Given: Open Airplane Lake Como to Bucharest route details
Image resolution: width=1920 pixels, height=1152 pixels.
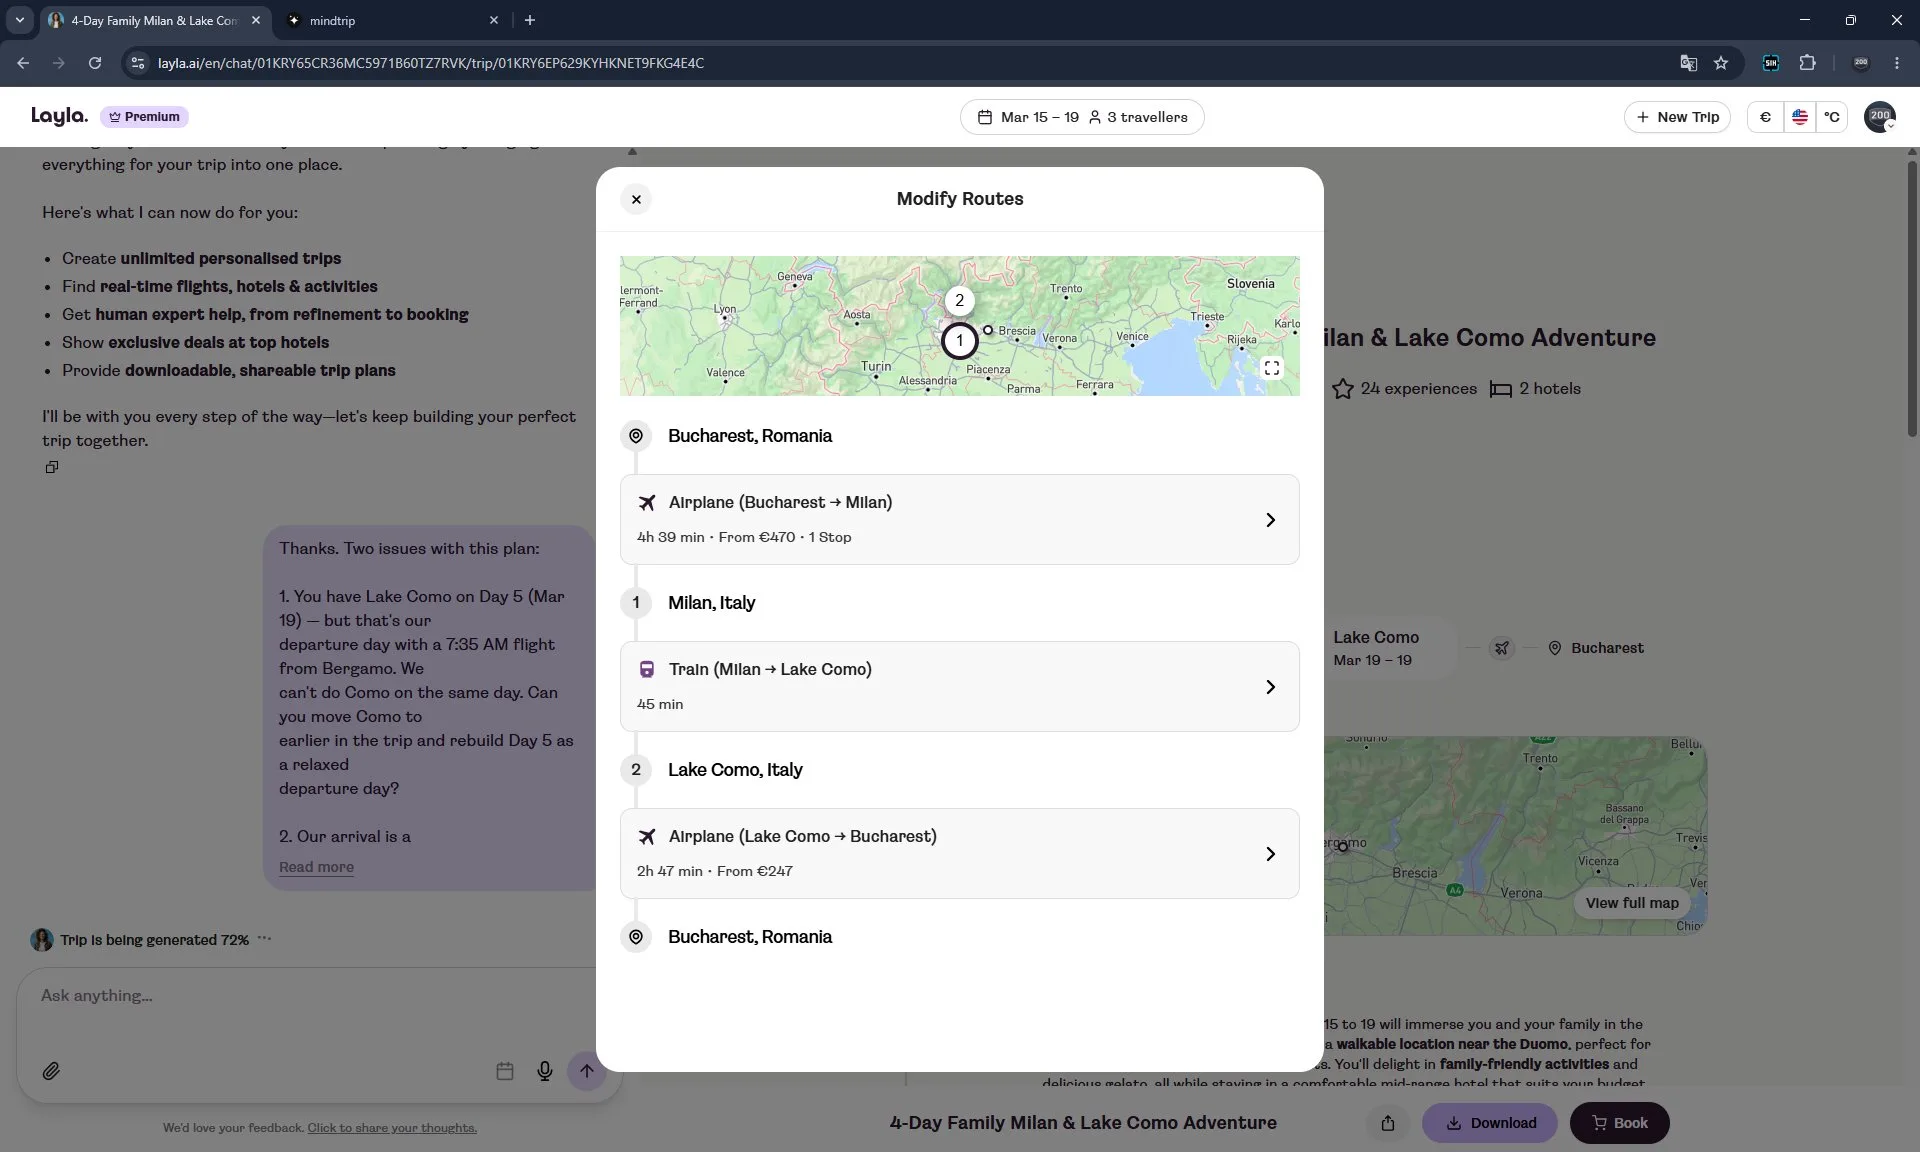Looking at the screenshot, I should 959,853.
